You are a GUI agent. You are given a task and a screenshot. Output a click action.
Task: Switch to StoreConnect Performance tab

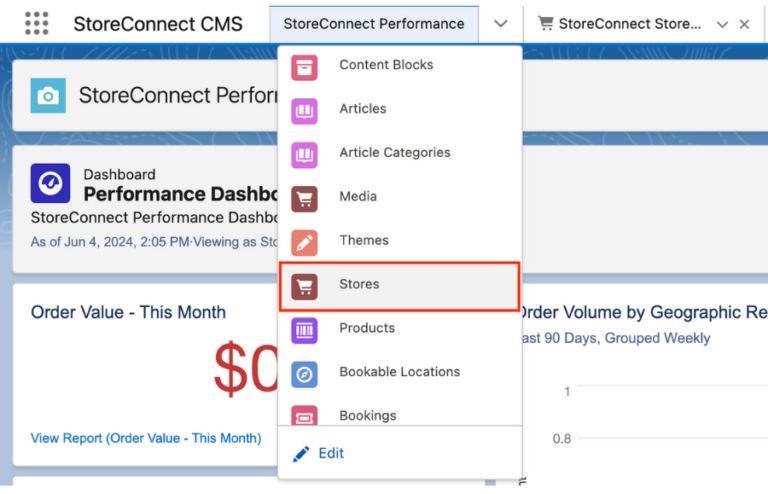373,24
